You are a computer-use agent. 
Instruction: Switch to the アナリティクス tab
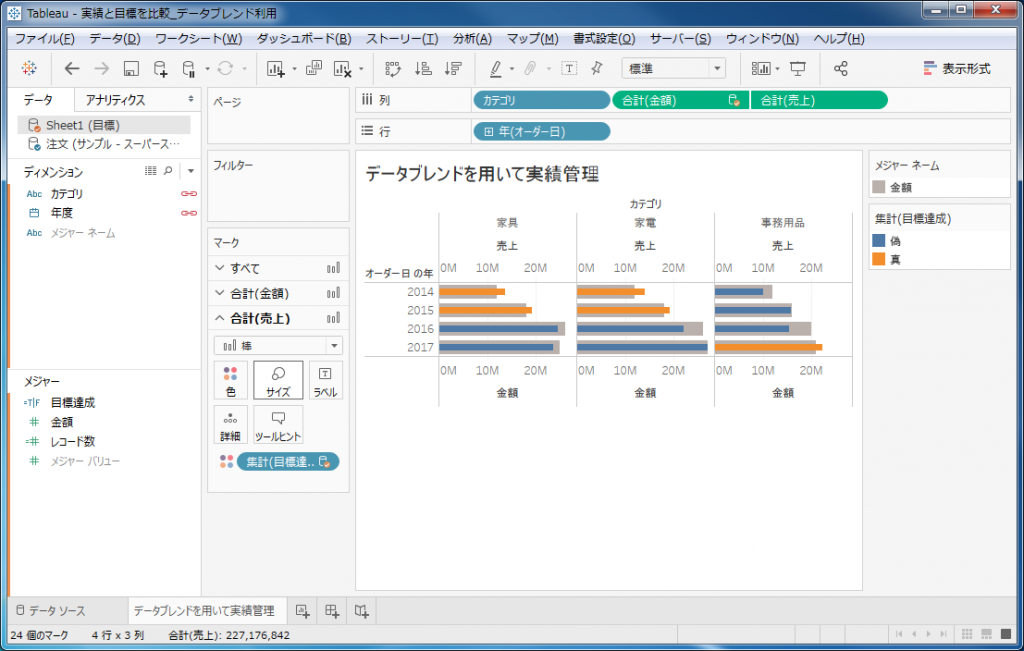(x=115, y=100)
